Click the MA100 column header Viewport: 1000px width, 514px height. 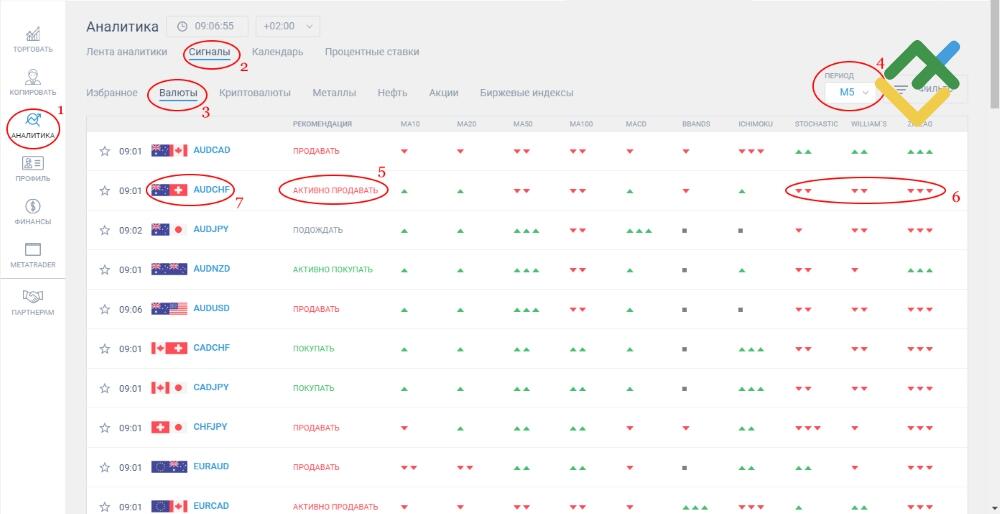point(581,124)
